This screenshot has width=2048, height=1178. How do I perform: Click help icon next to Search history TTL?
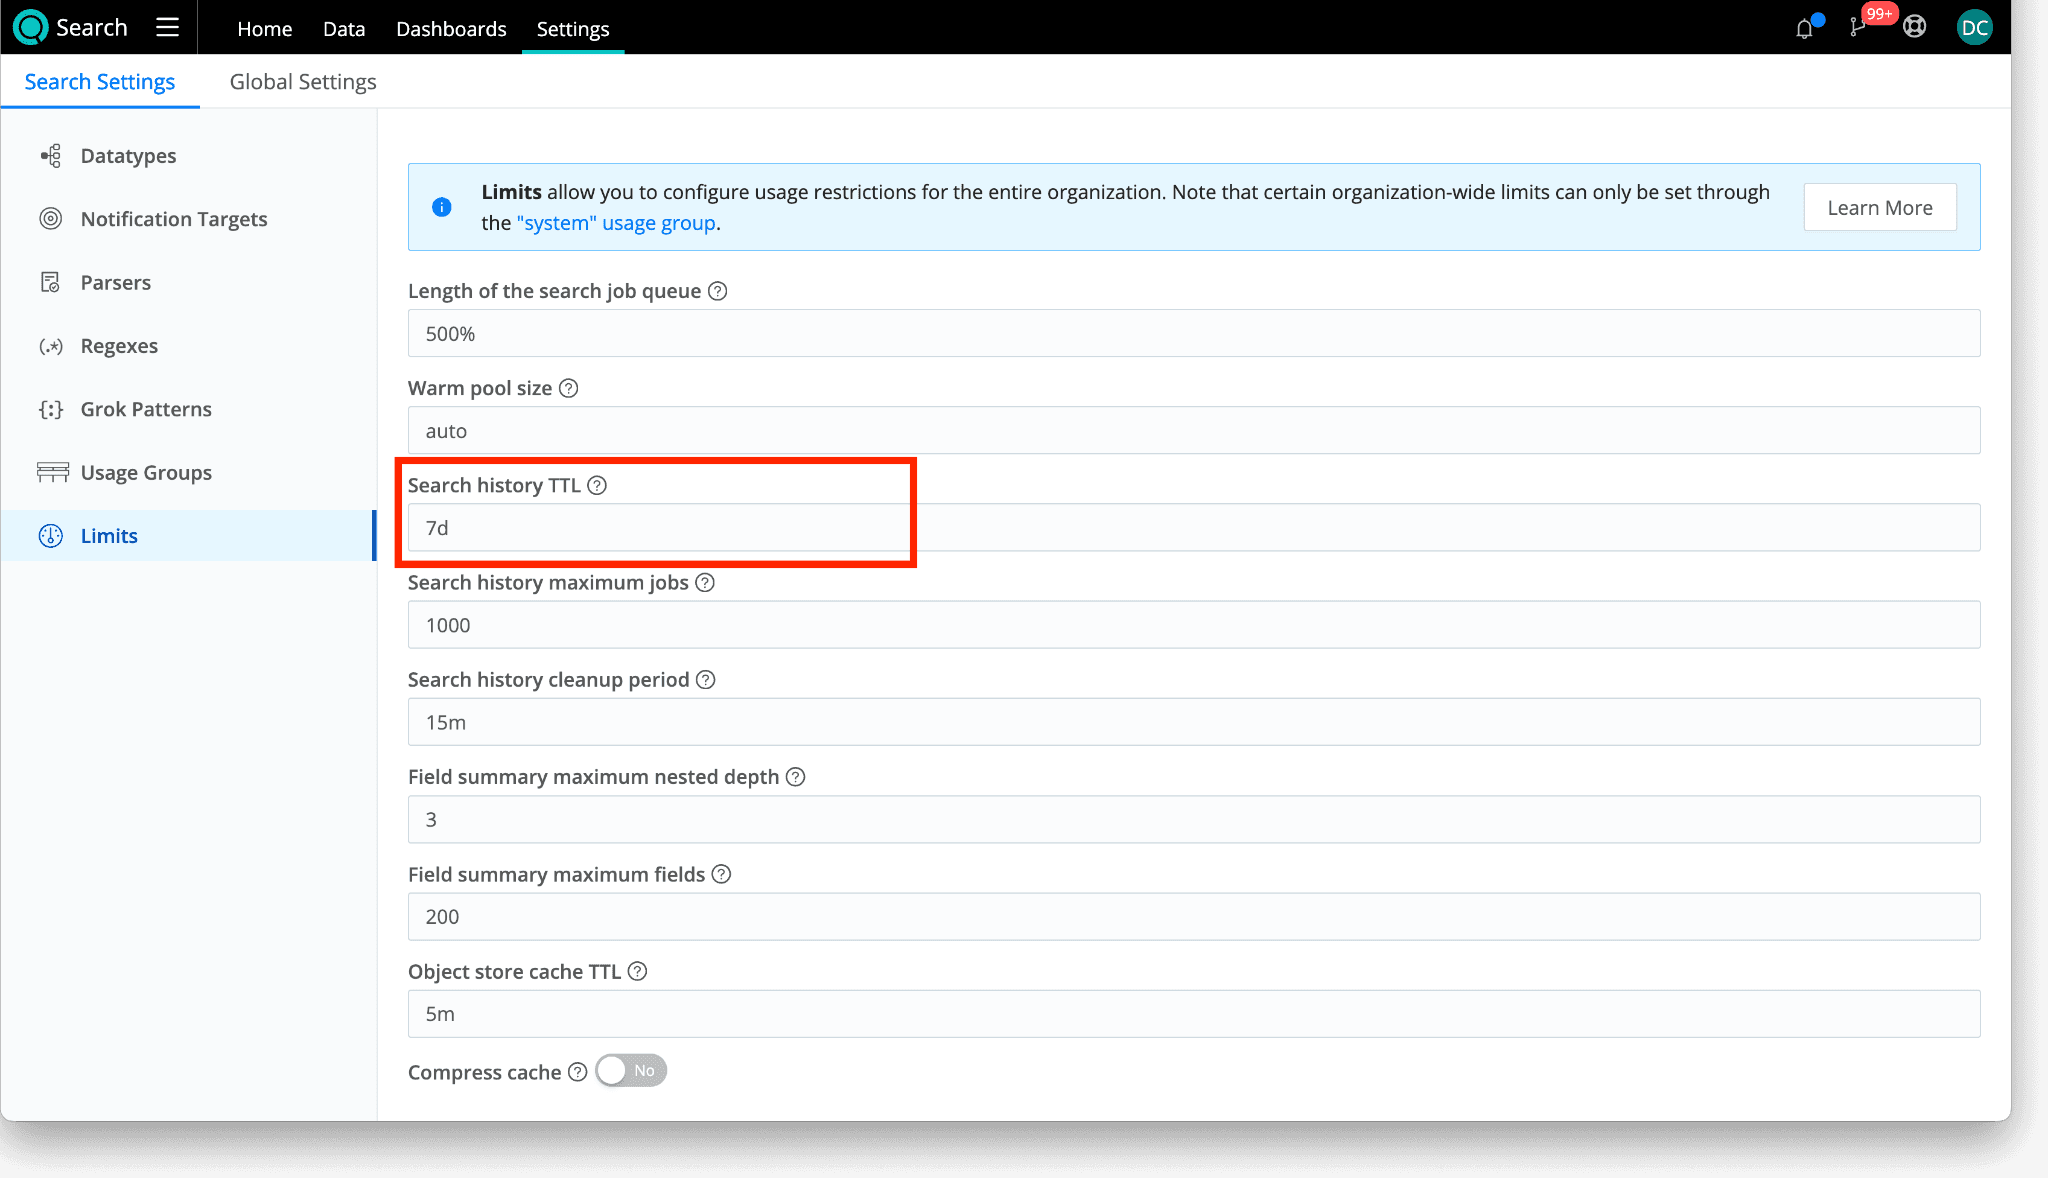pyautogui.click(x=597, y=485)
